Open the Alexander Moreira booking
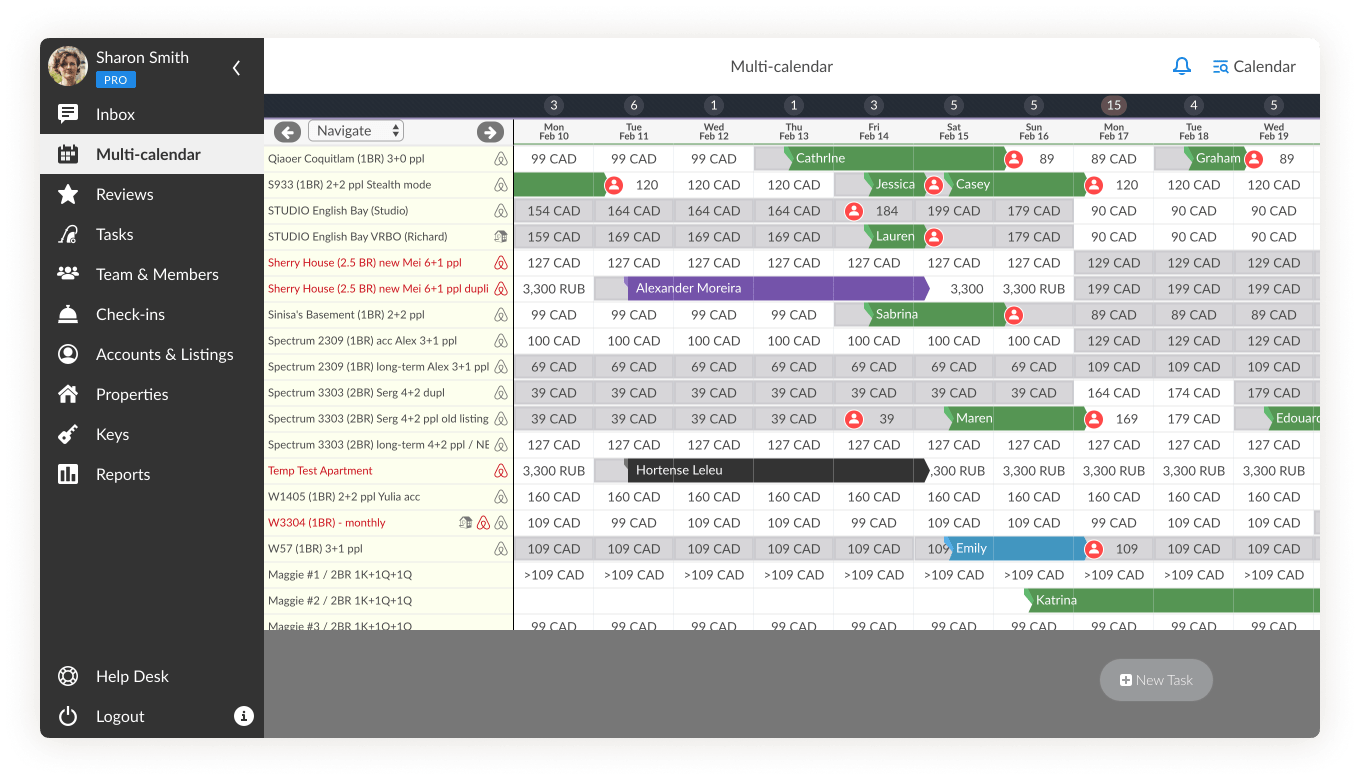Screen dimensions: 1360x780 tap(776, 288)
